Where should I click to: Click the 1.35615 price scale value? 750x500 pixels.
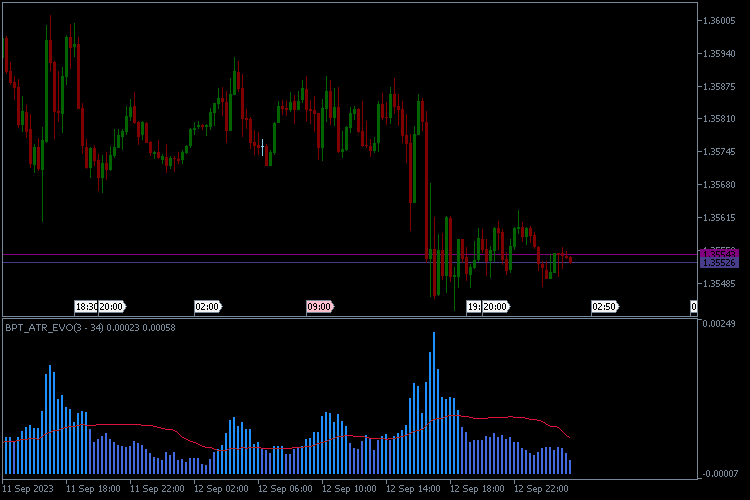719,218
